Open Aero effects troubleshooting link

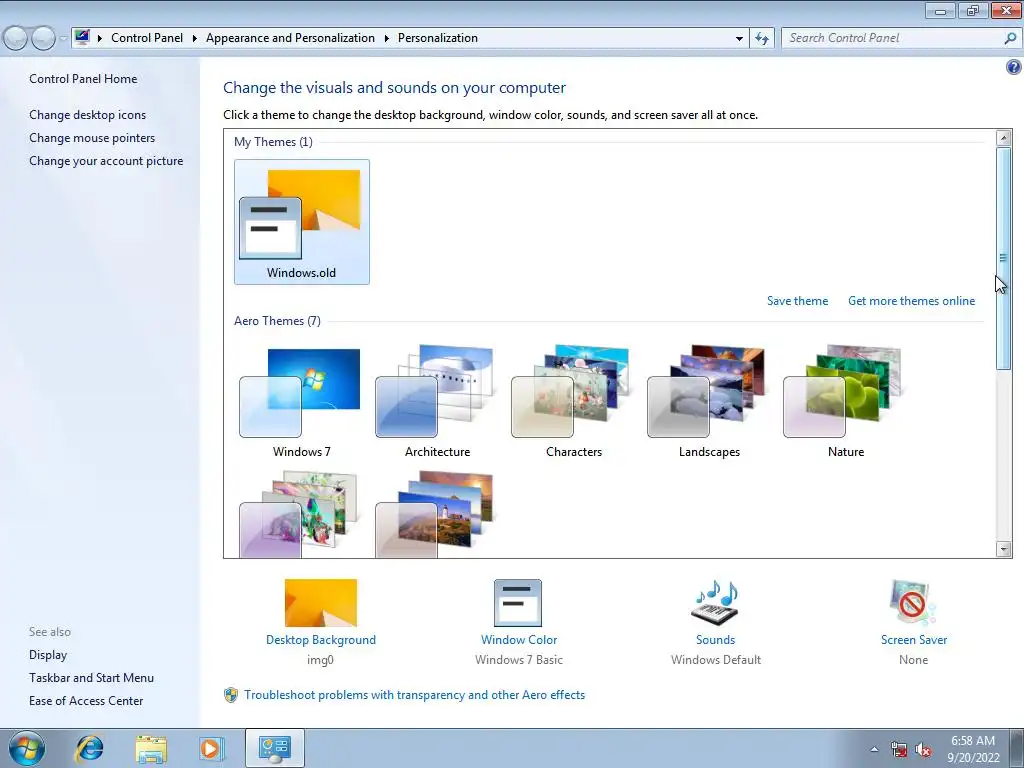(x=415, y=695)
